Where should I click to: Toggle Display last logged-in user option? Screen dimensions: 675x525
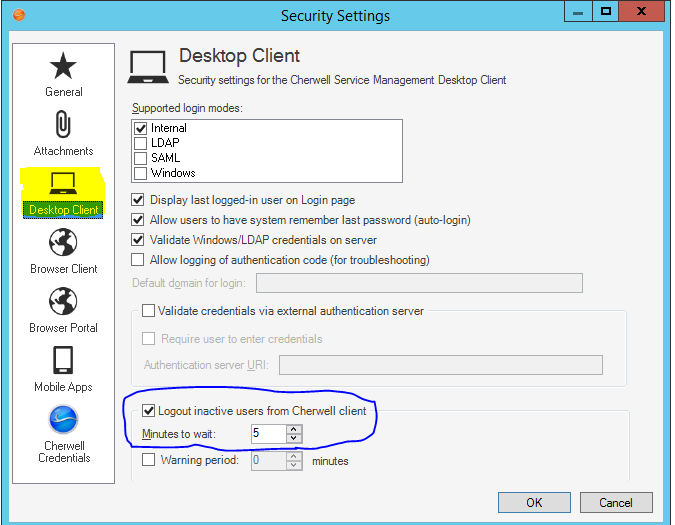coord(139,200)
